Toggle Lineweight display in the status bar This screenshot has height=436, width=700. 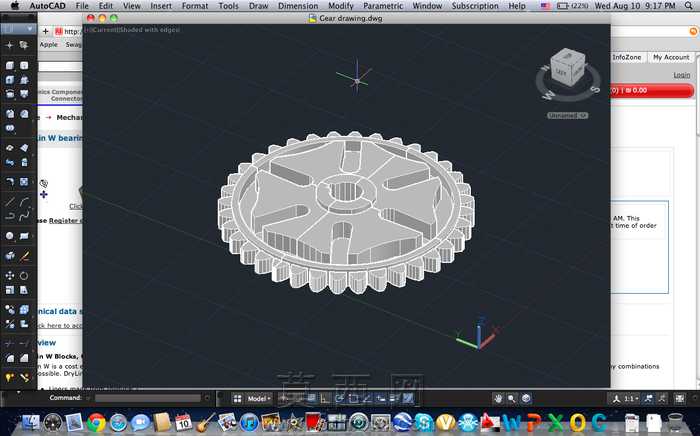click(x=394, y=399)
